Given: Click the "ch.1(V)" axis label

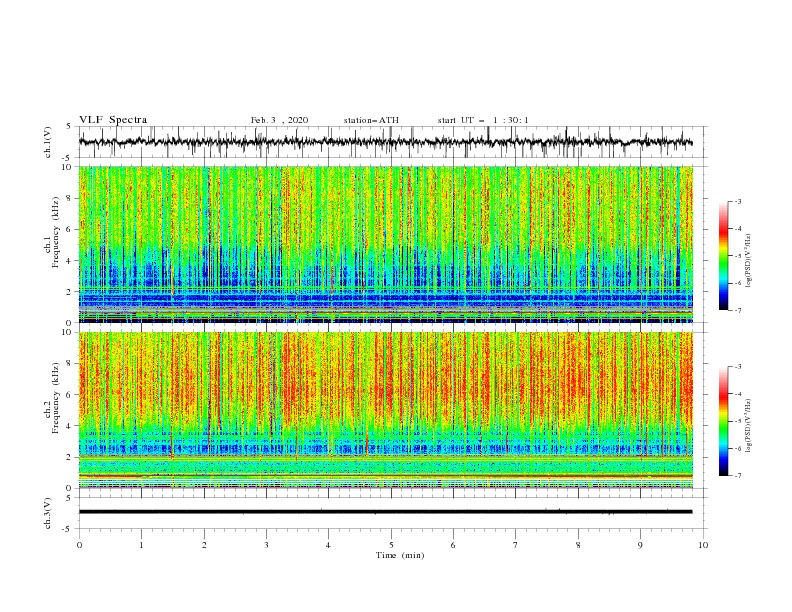Looking at the screenshot, I should (48, 142).
